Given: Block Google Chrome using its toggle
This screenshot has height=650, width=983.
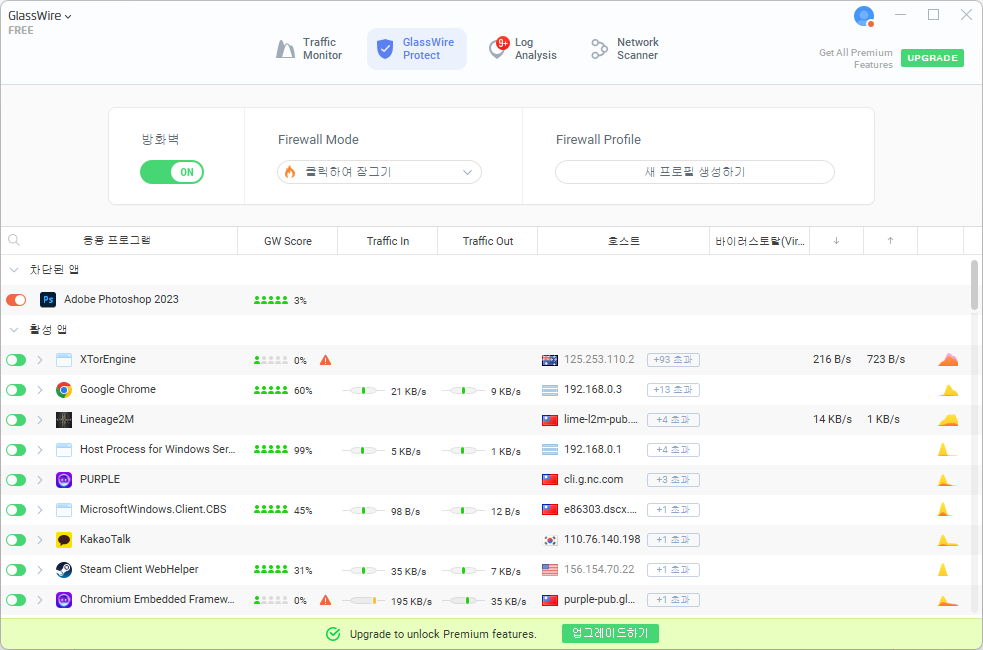Looking at the screenshot, I should coord(16,390).
